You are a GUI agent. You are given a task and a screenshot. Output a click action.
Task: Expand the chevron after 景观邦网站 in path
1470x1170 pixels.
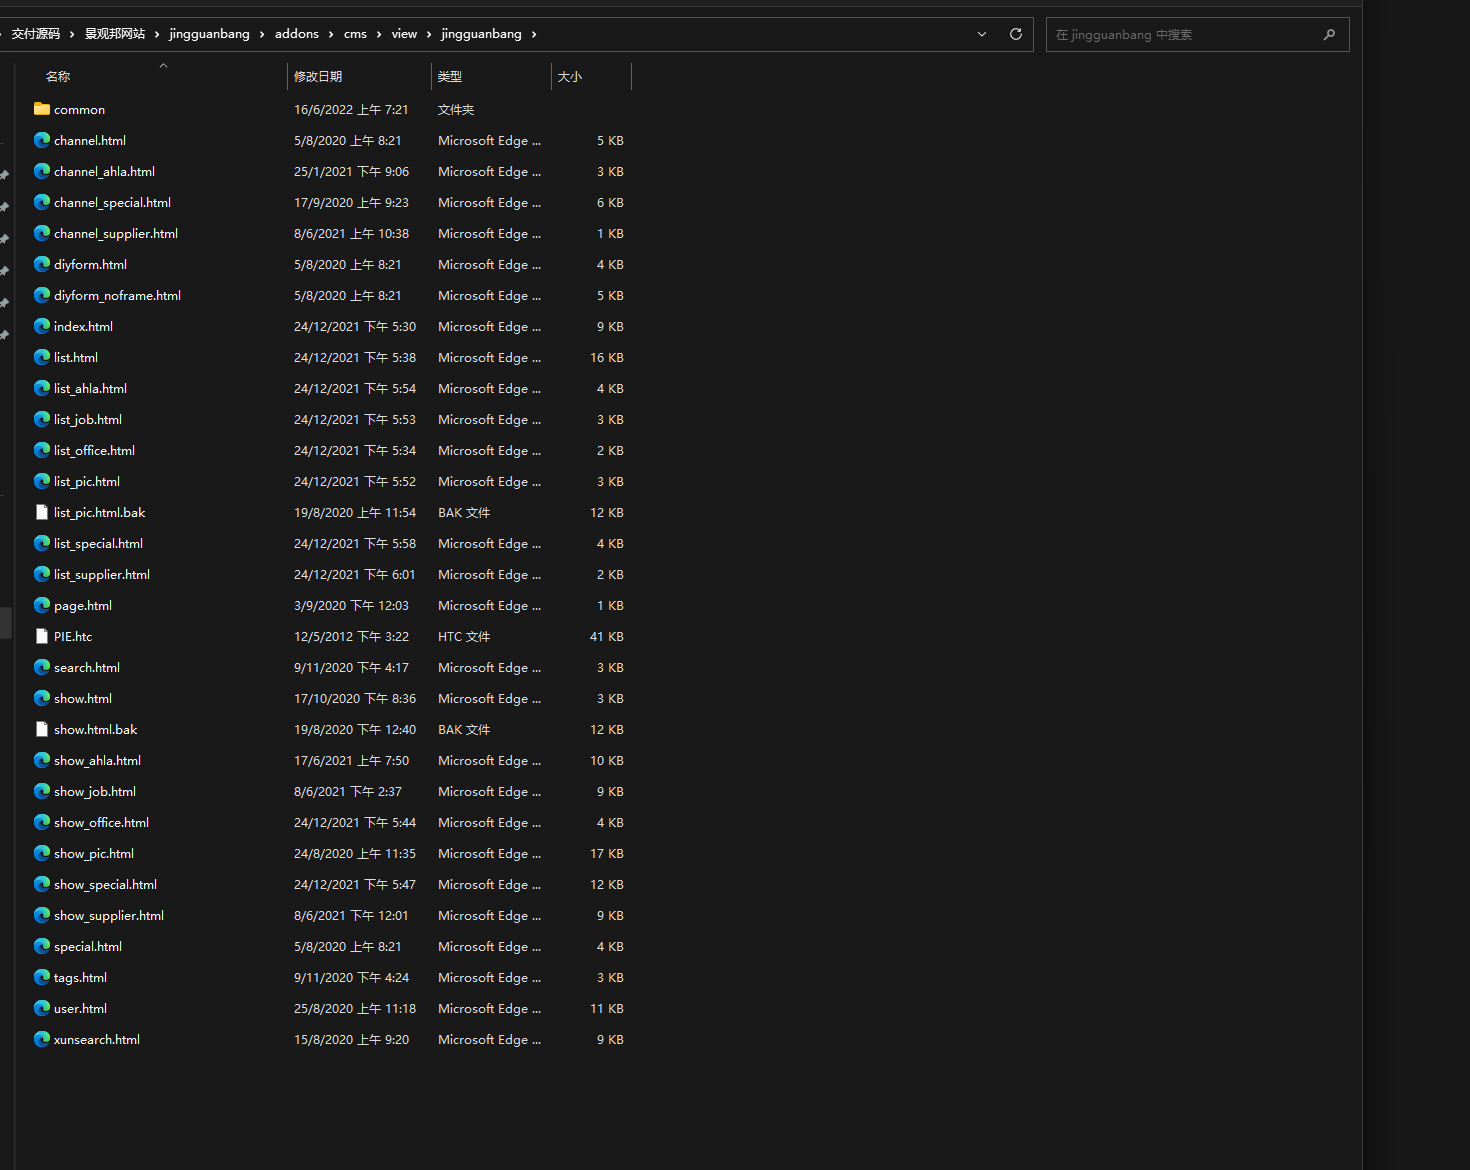pyautogui.click(x=157, y=34)
